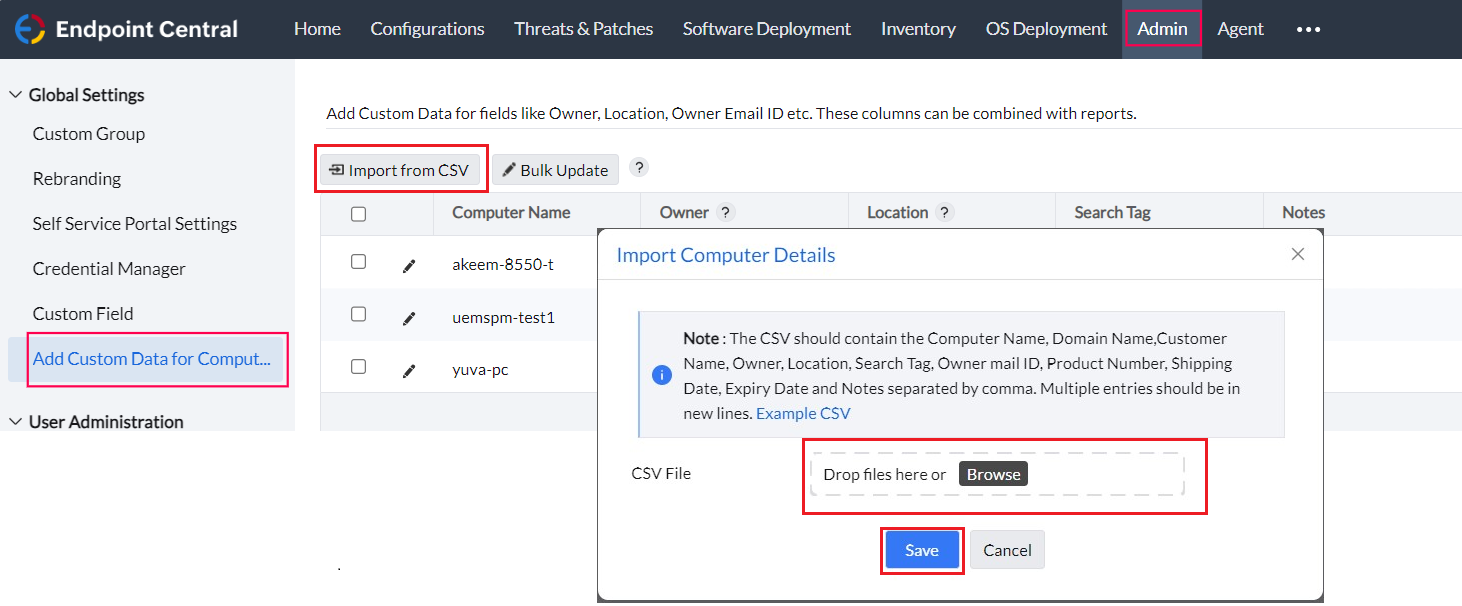The image size is (1462, 606).
Task: Click the Bulk Update button
Action: click(x=555, y=170)
